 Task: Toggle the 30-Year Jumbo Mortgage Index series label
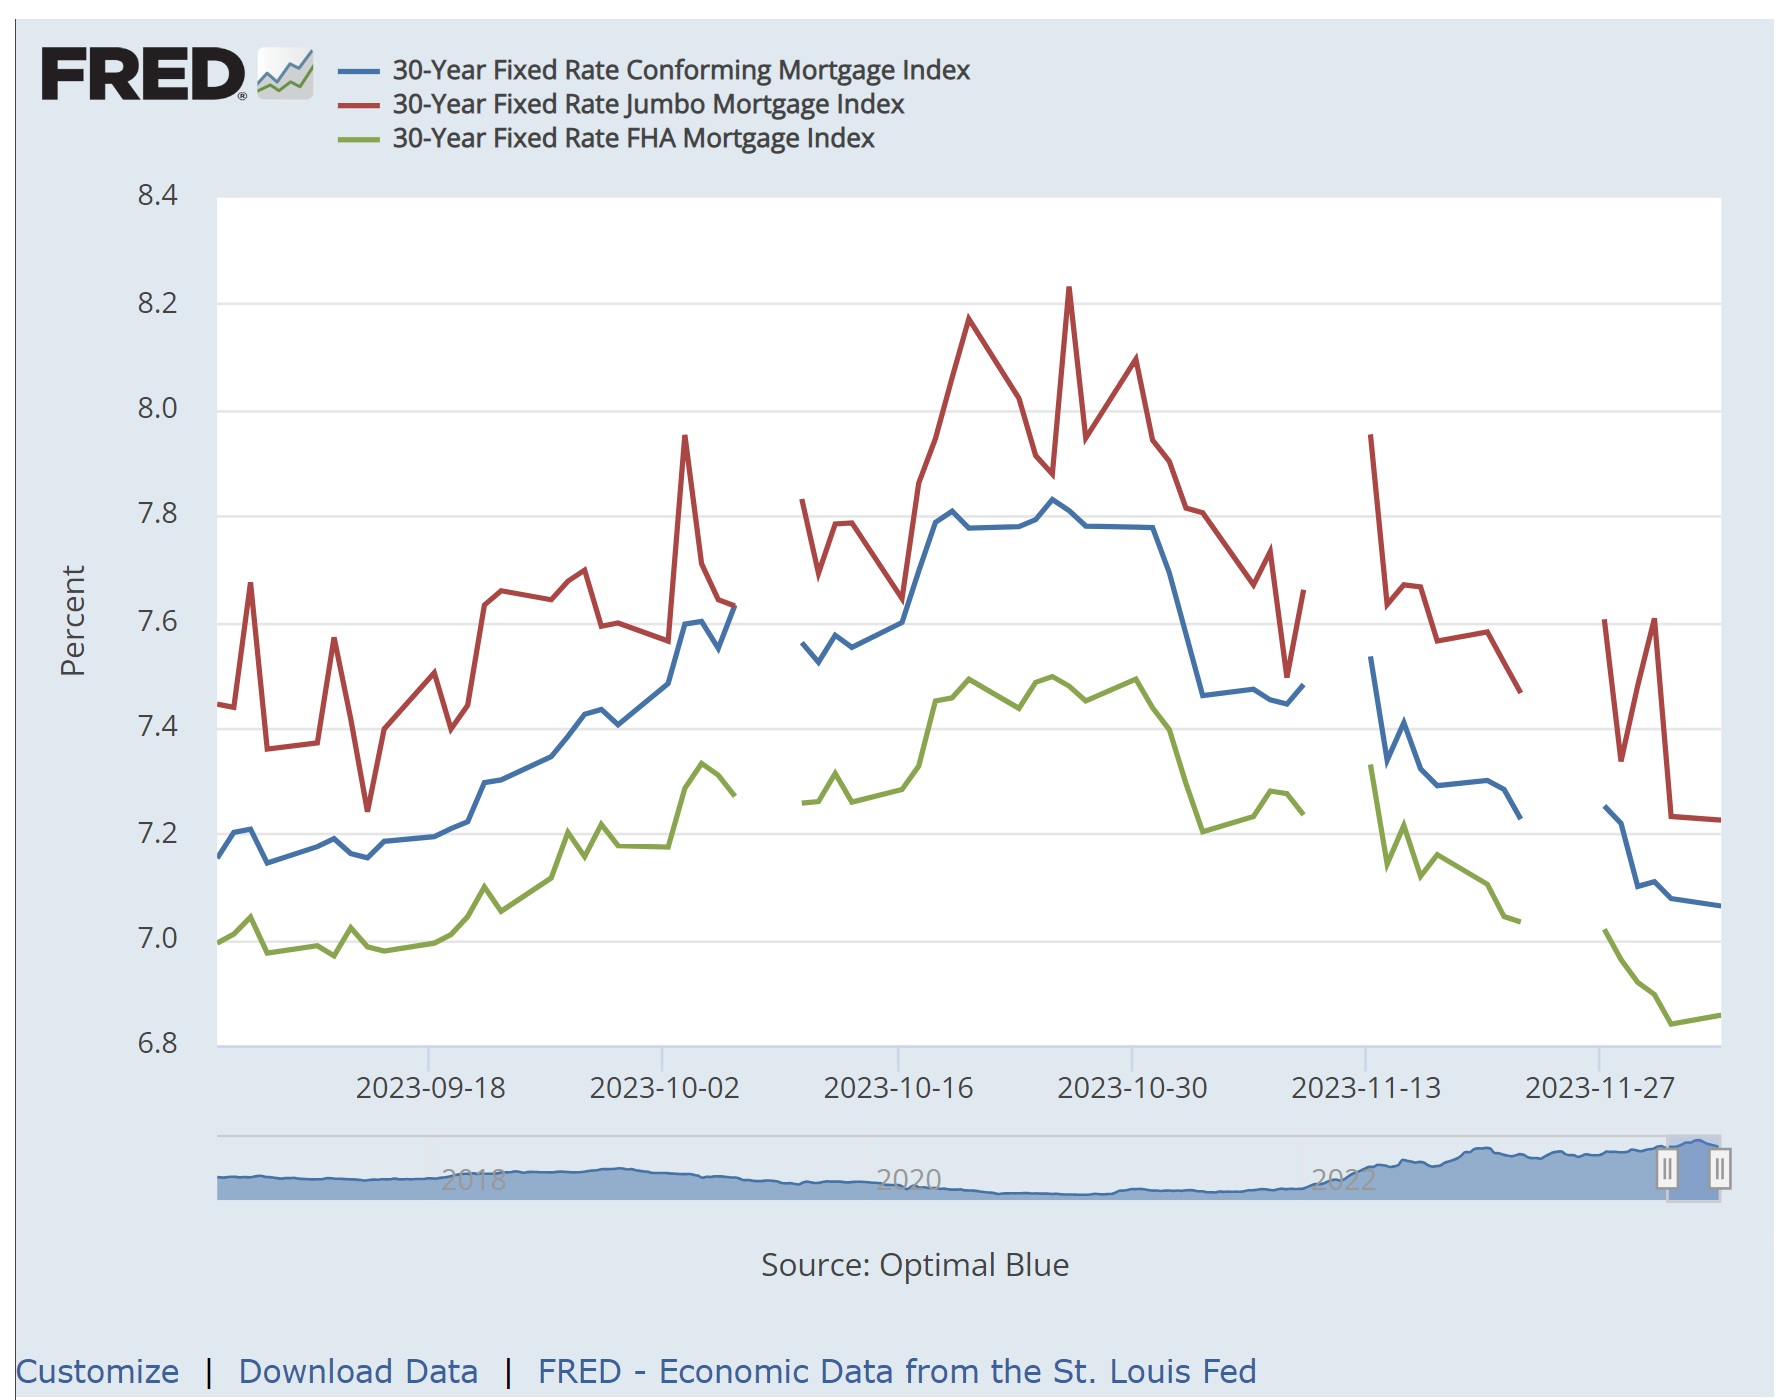point(647,105)
